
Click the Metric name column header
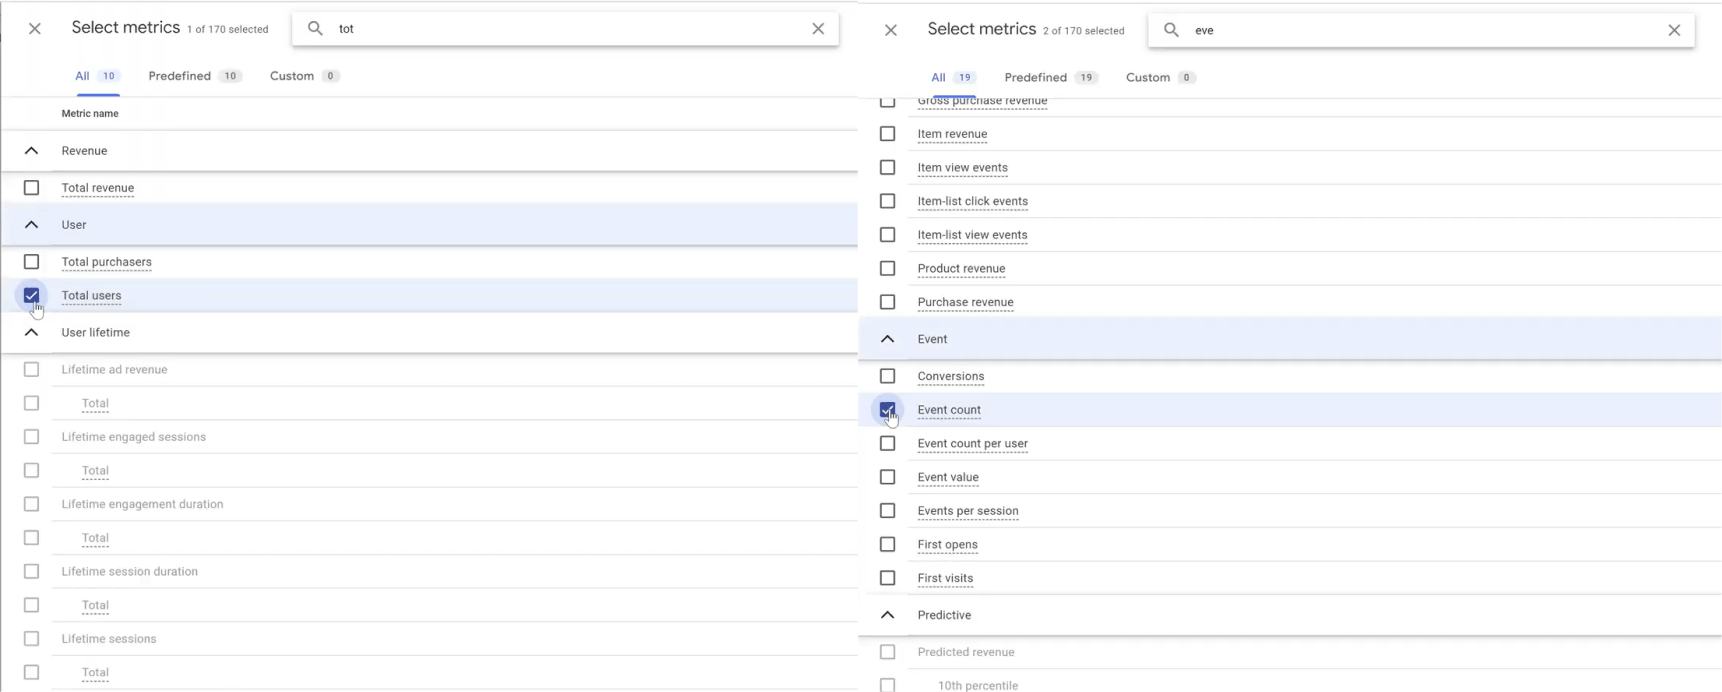tap(90, 114)
